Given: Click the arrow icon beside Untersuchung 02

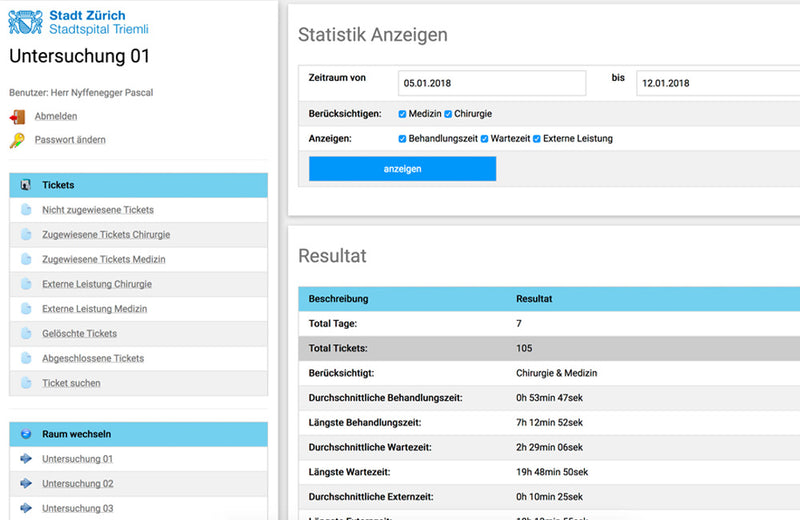Looking at the screenshot, I should point(26,483).
